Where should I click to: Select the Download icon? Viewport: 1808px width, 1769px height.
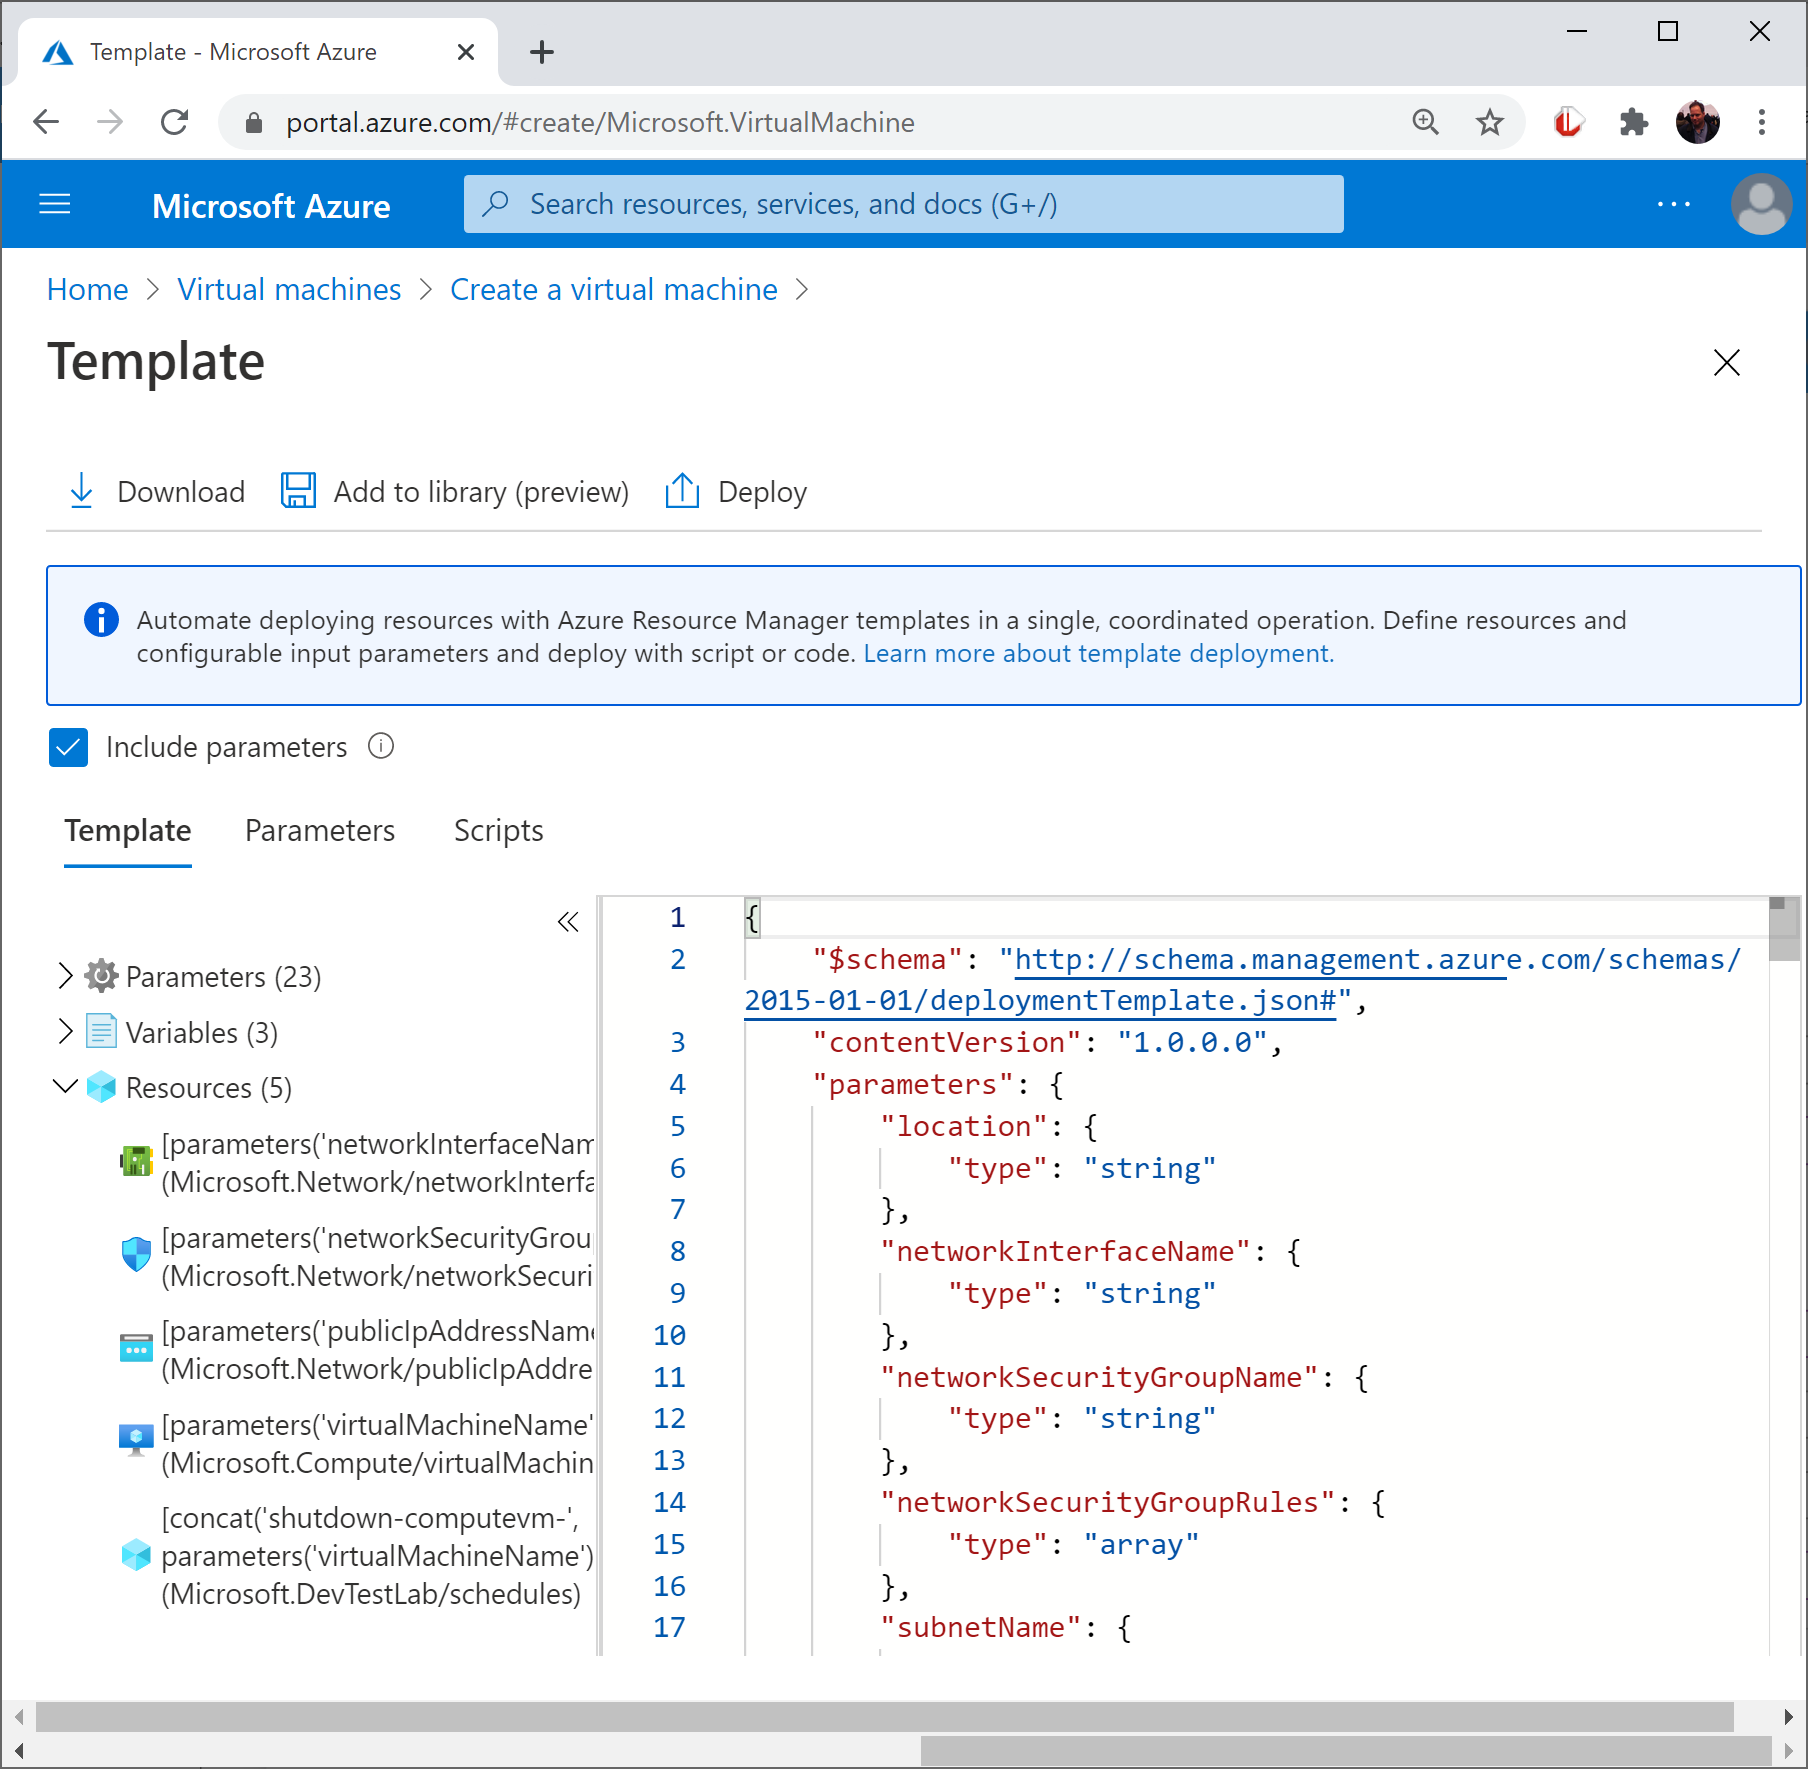pyautogui.click(x=80, y=491)
